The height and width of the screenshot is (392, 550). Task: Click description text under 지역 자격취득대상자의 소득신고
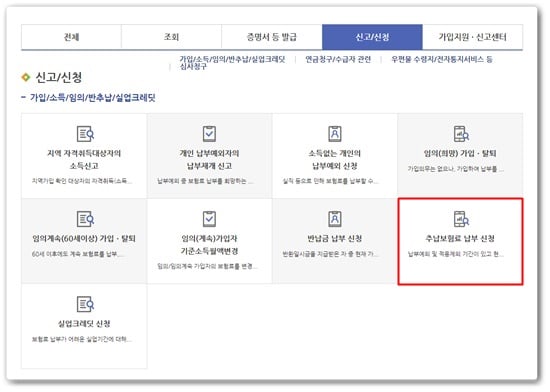click(82, 181)
